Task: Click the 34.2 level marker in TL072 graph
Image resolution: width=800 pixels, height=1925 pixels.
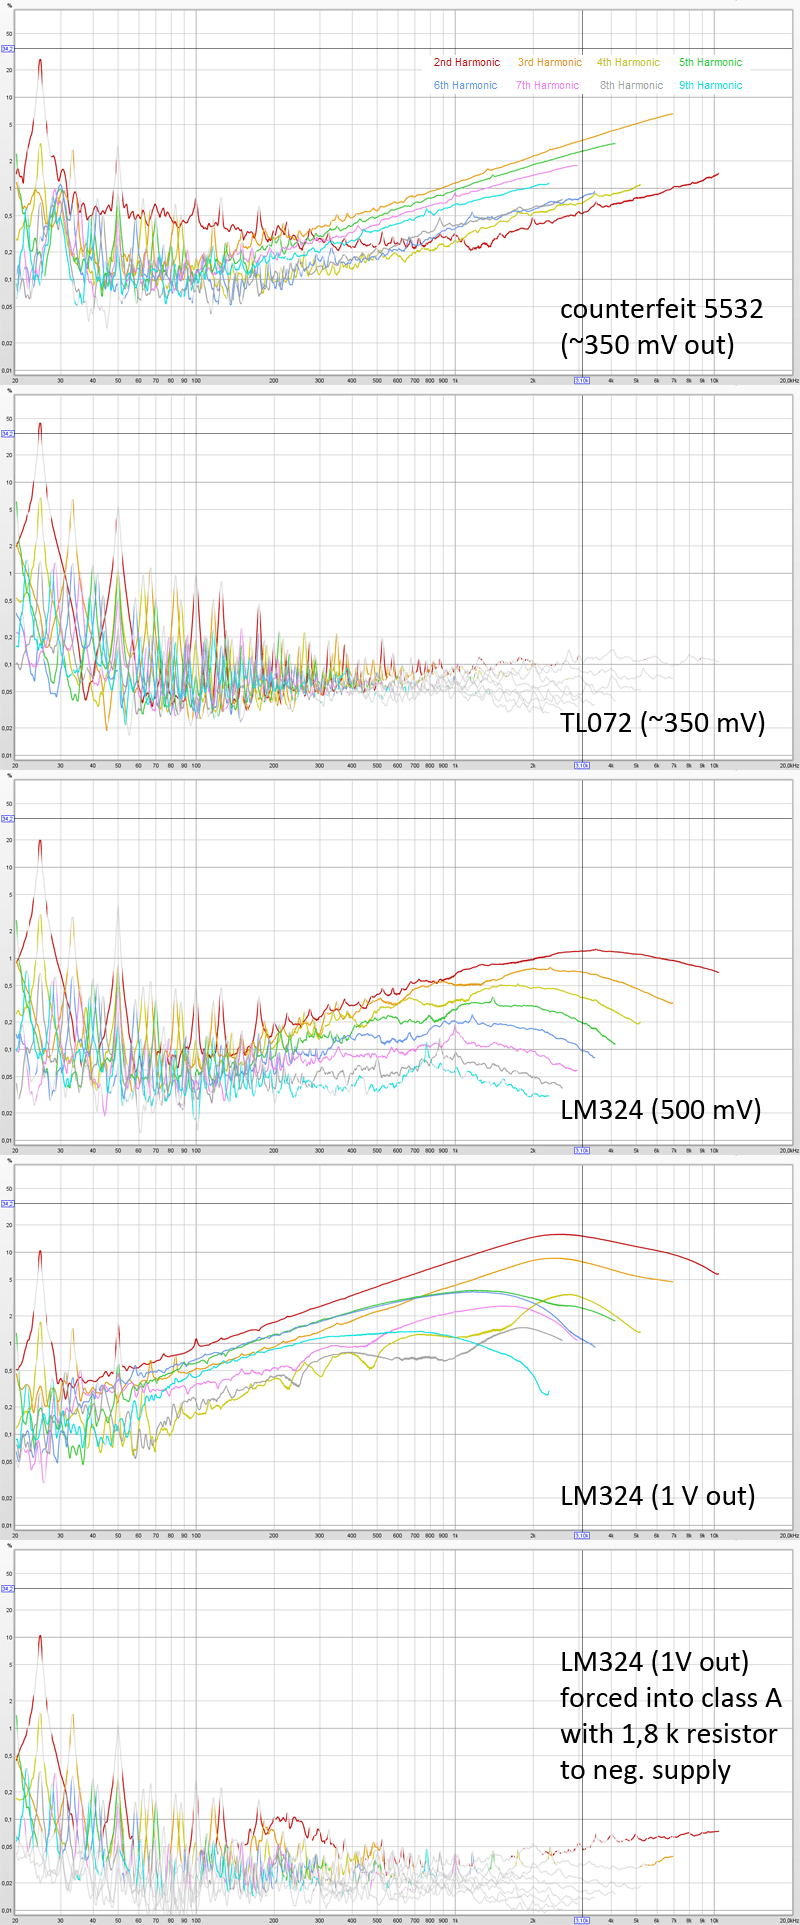Action: (x=8, y=433)
